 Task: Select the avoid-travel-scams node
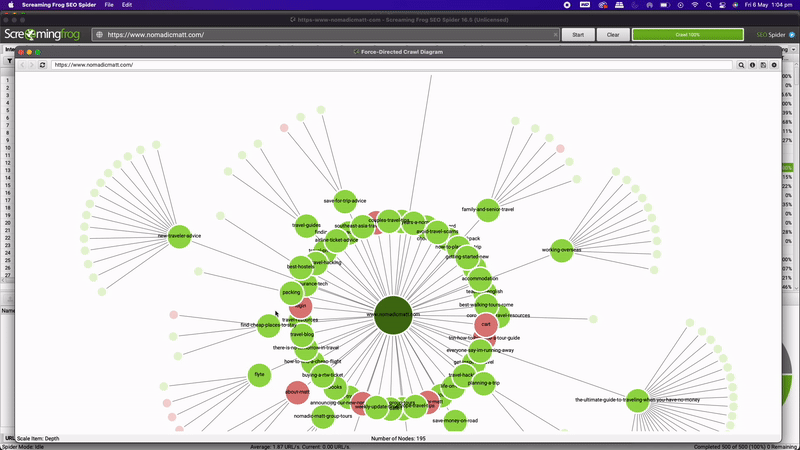(437, 232)
